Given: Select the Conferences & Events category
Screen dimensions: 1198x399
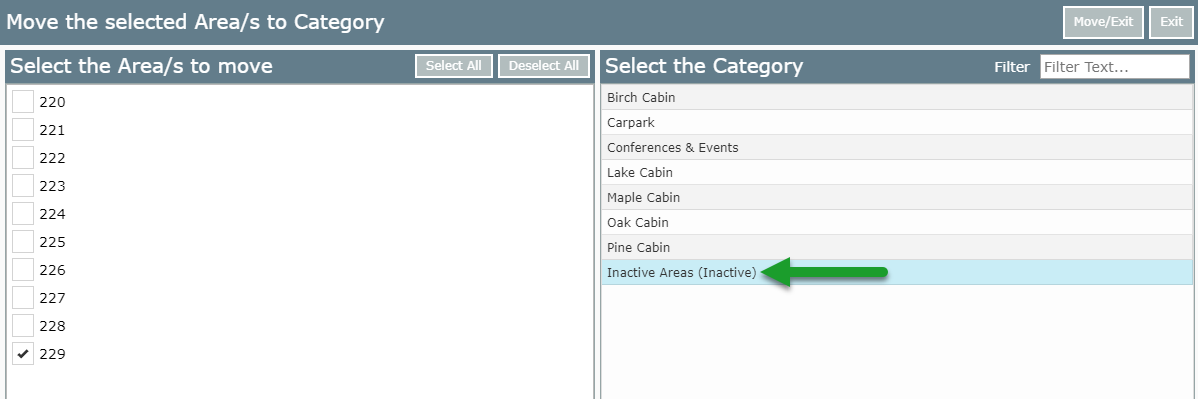Looking at the screenshot, I should [x=896, y=147].
